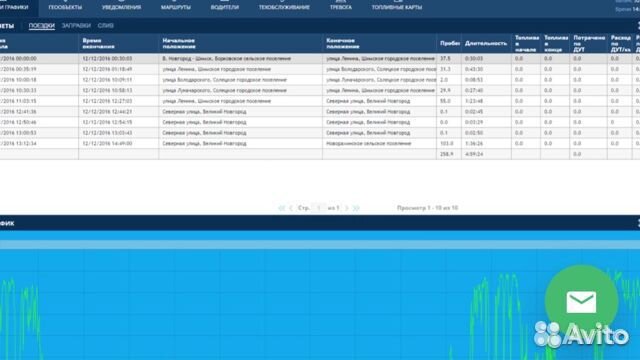Open the Топливные карты section
640x360 pixels.
397,6
